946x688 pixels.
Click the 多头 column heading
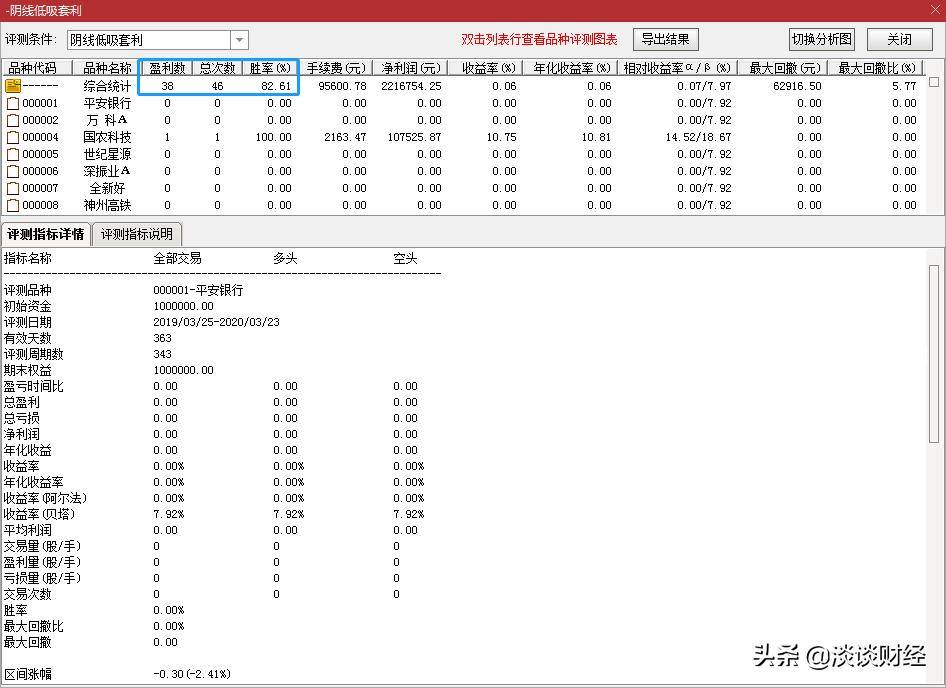(285, 258)
